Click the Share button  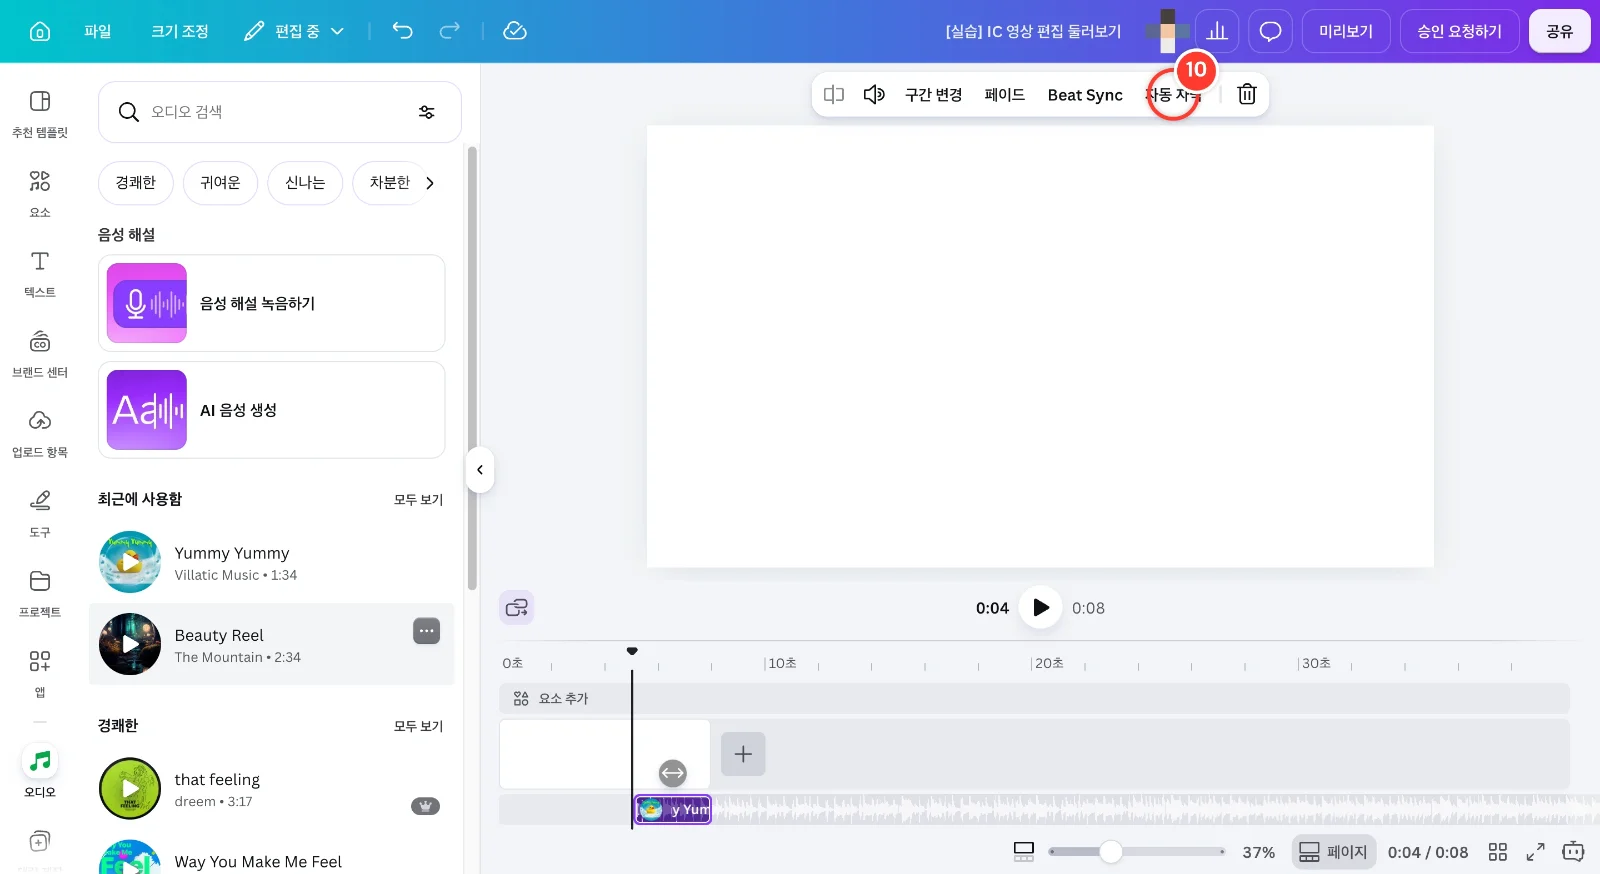click(1560, 31)
